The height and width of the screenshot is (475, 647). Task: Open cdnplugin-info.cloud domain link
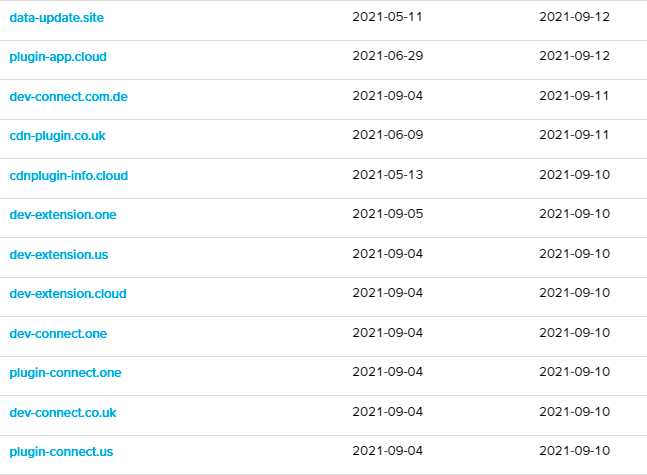pos(69,176)
